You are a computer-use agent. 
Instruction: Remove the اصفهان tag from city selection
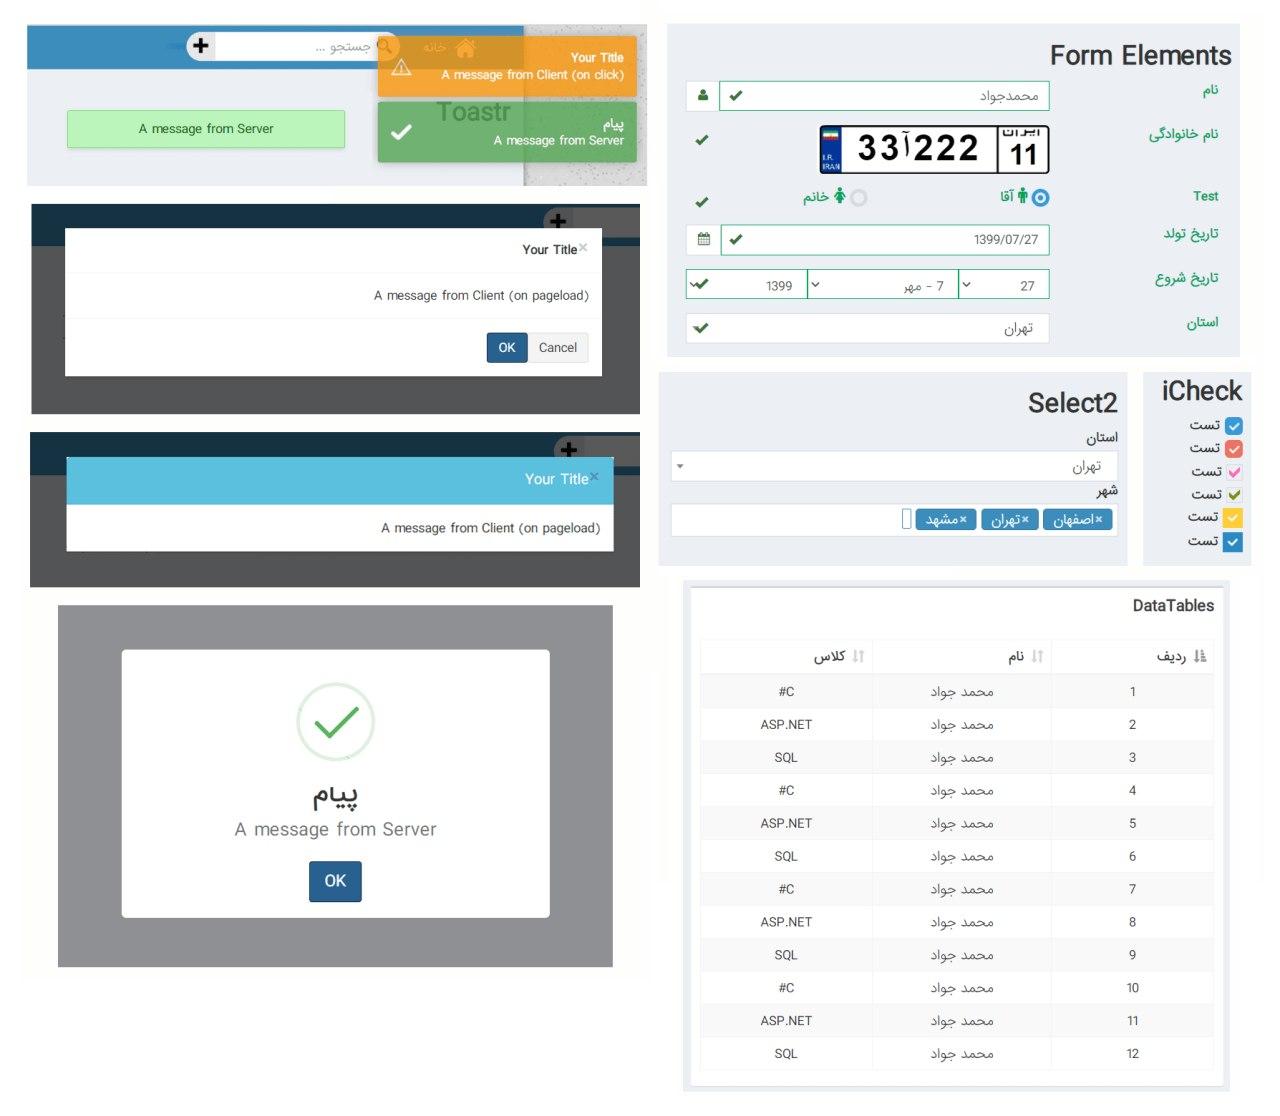(1098, 519)
